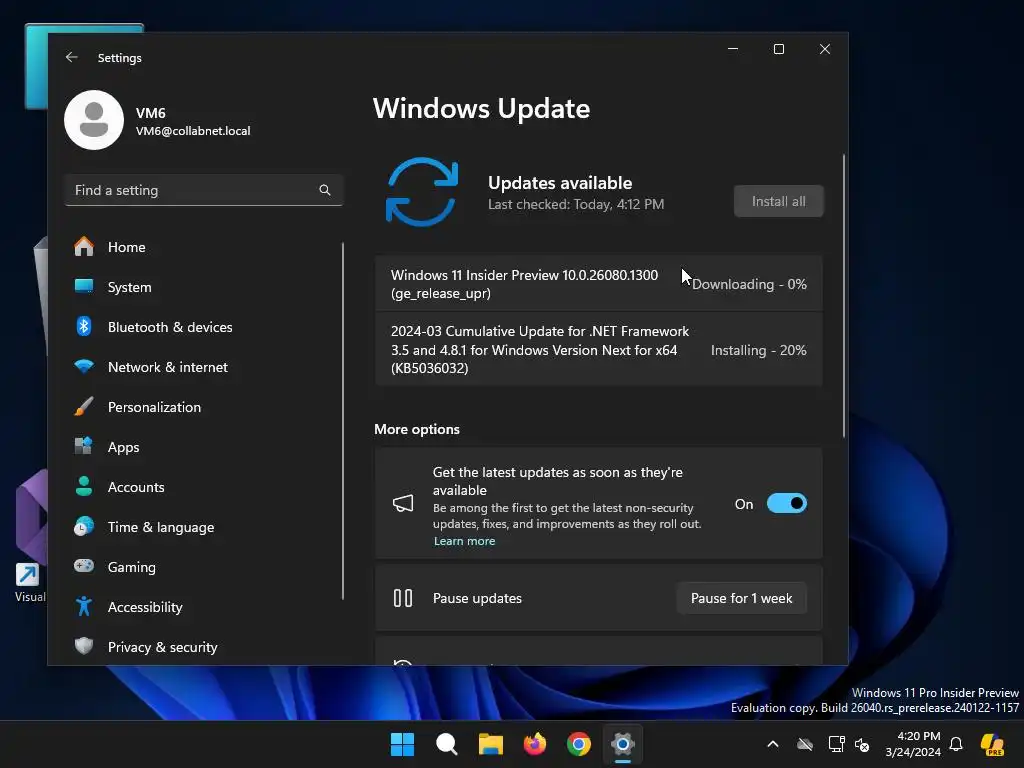Viewport: 1024px width, 768px height.
Task: Click Pause for 1 week button
Action: point(741,598)
